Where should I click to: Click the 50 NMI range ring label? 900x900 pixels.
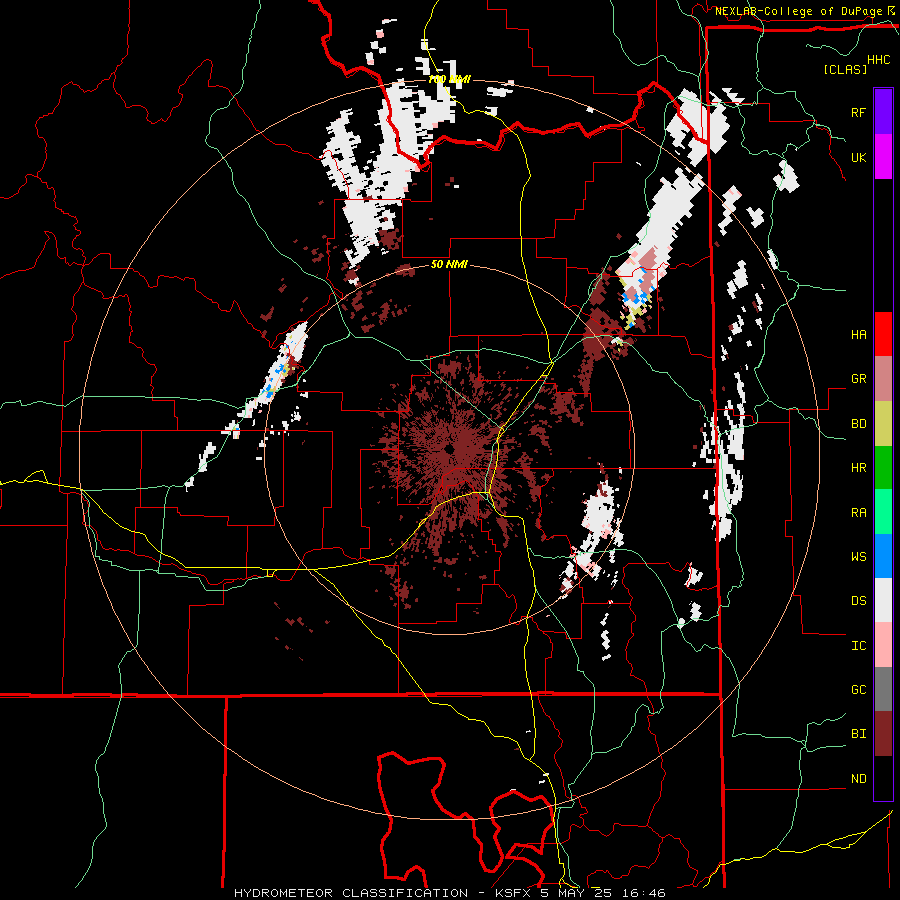(x=449, y=265)
